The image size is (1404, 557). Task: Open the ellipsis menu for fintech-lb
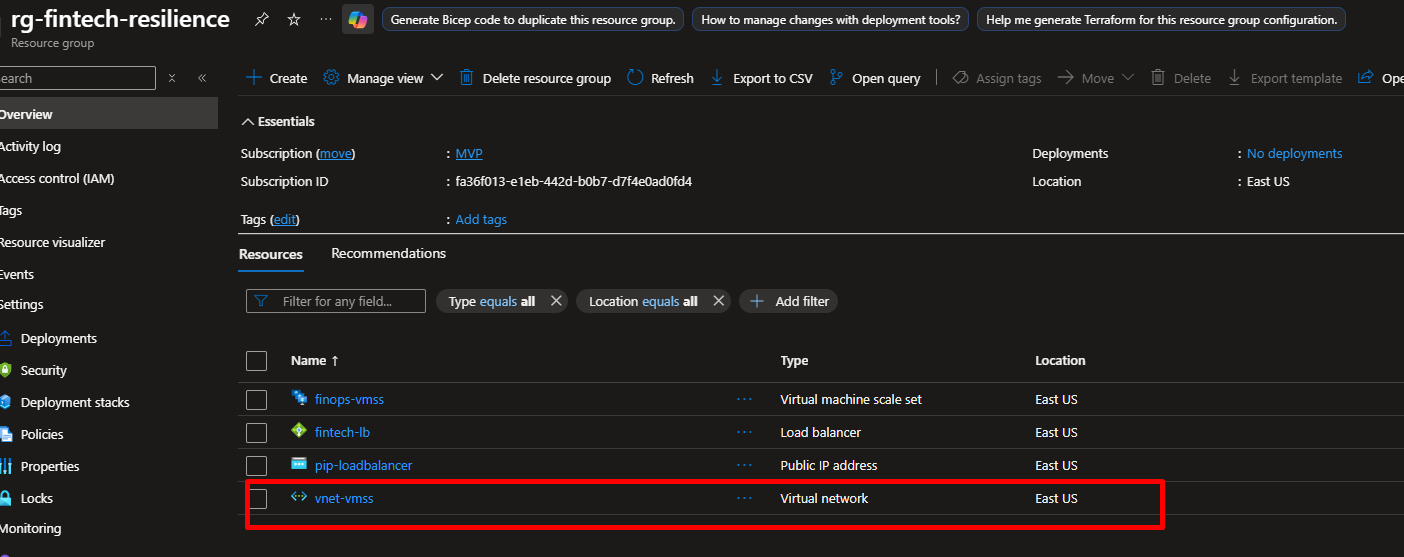pos(744,432)
